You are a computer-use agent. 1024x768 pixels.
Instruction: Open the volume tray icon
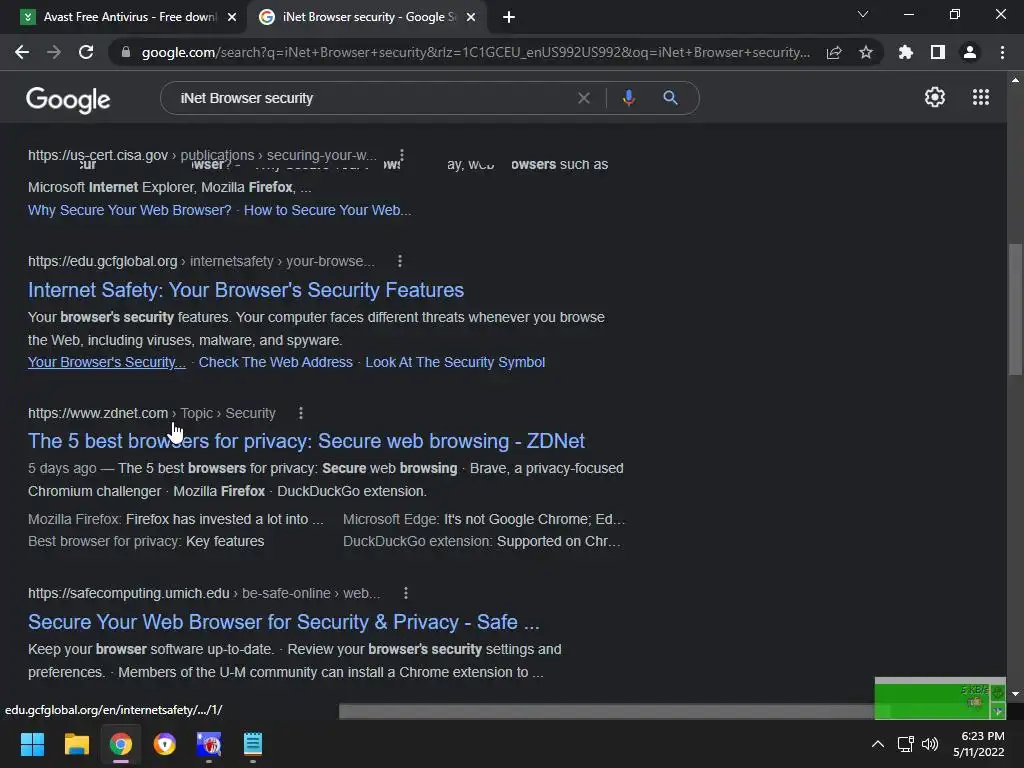click(929, 744)
